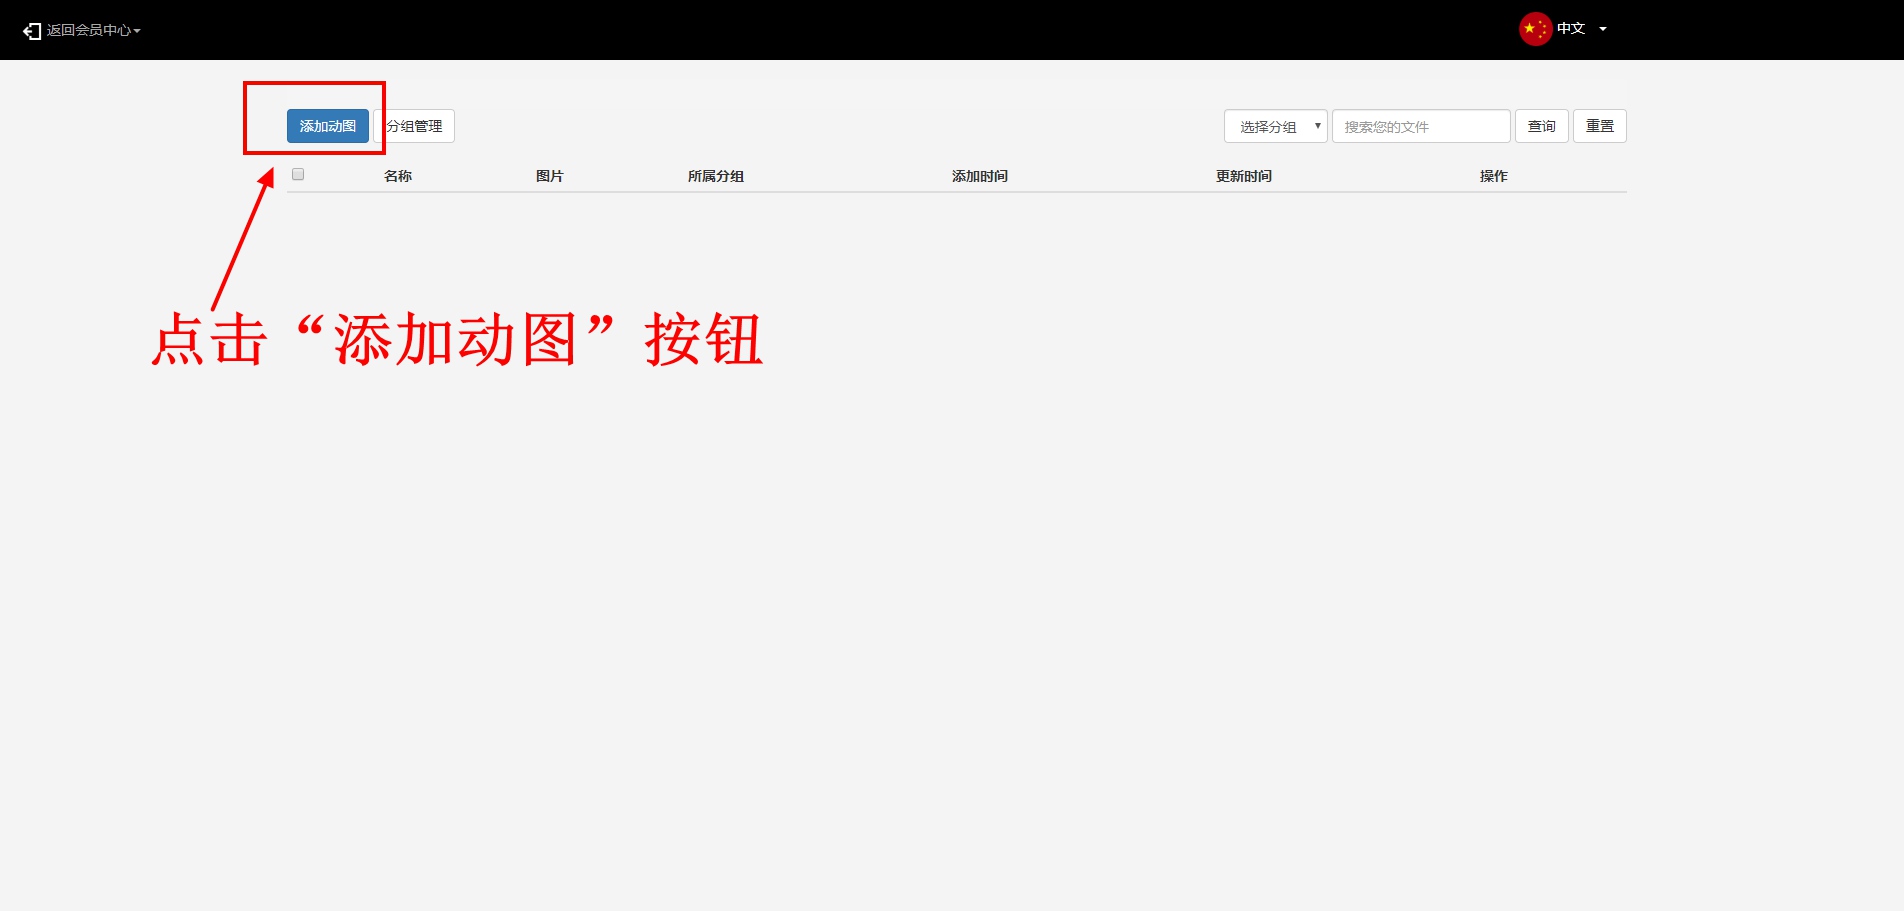Click the 更新时间 column header
Viewport: 1904px width, 911px height.
(1243, 176)
